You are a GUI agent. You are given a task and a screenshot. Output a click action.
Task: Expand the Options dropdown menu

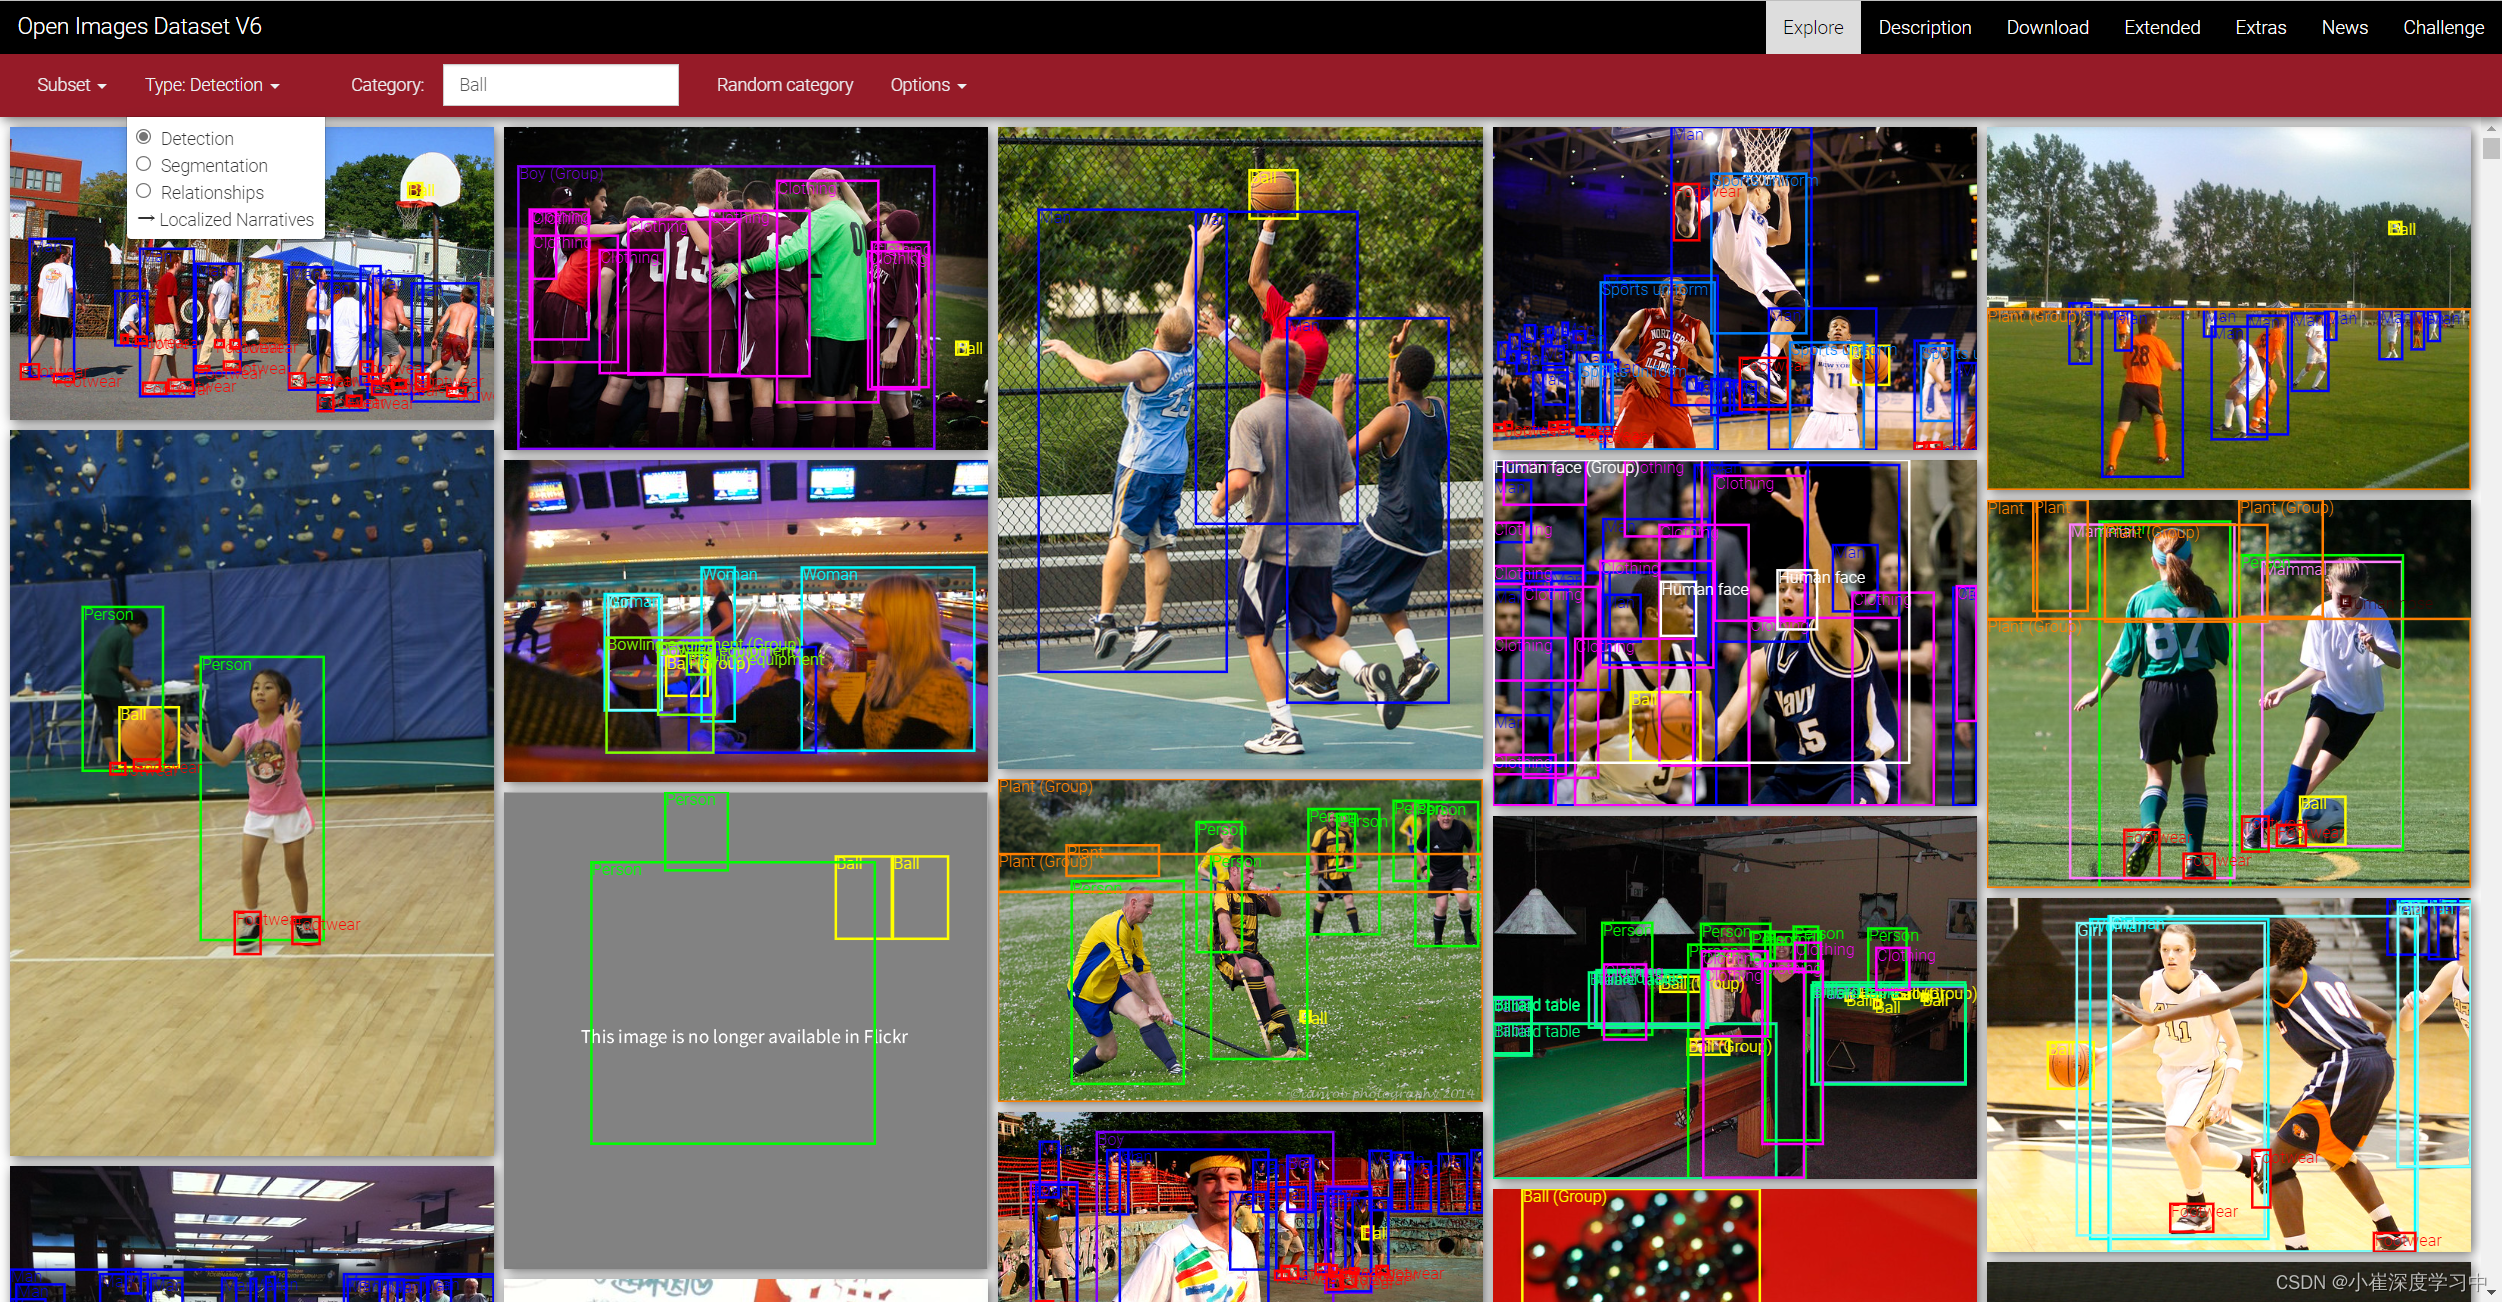pyautogui.click(x=927, y=85)
